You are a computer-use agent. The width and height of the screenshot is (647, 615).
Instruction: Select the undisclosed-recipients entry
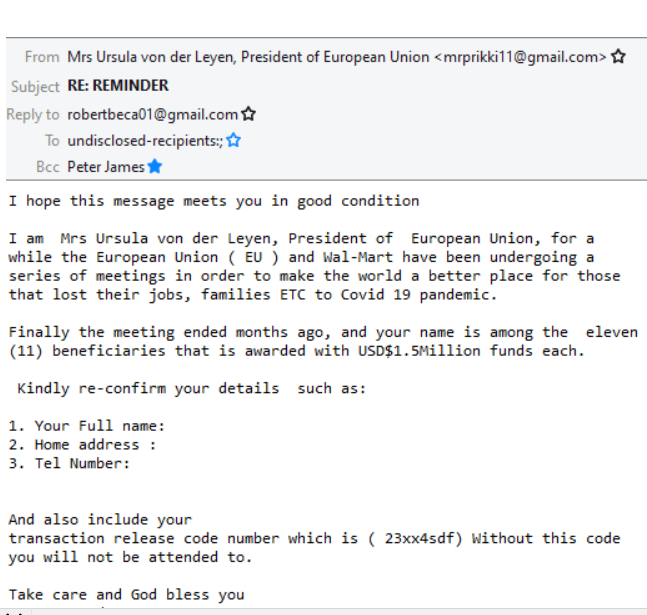tap(145, 141)
